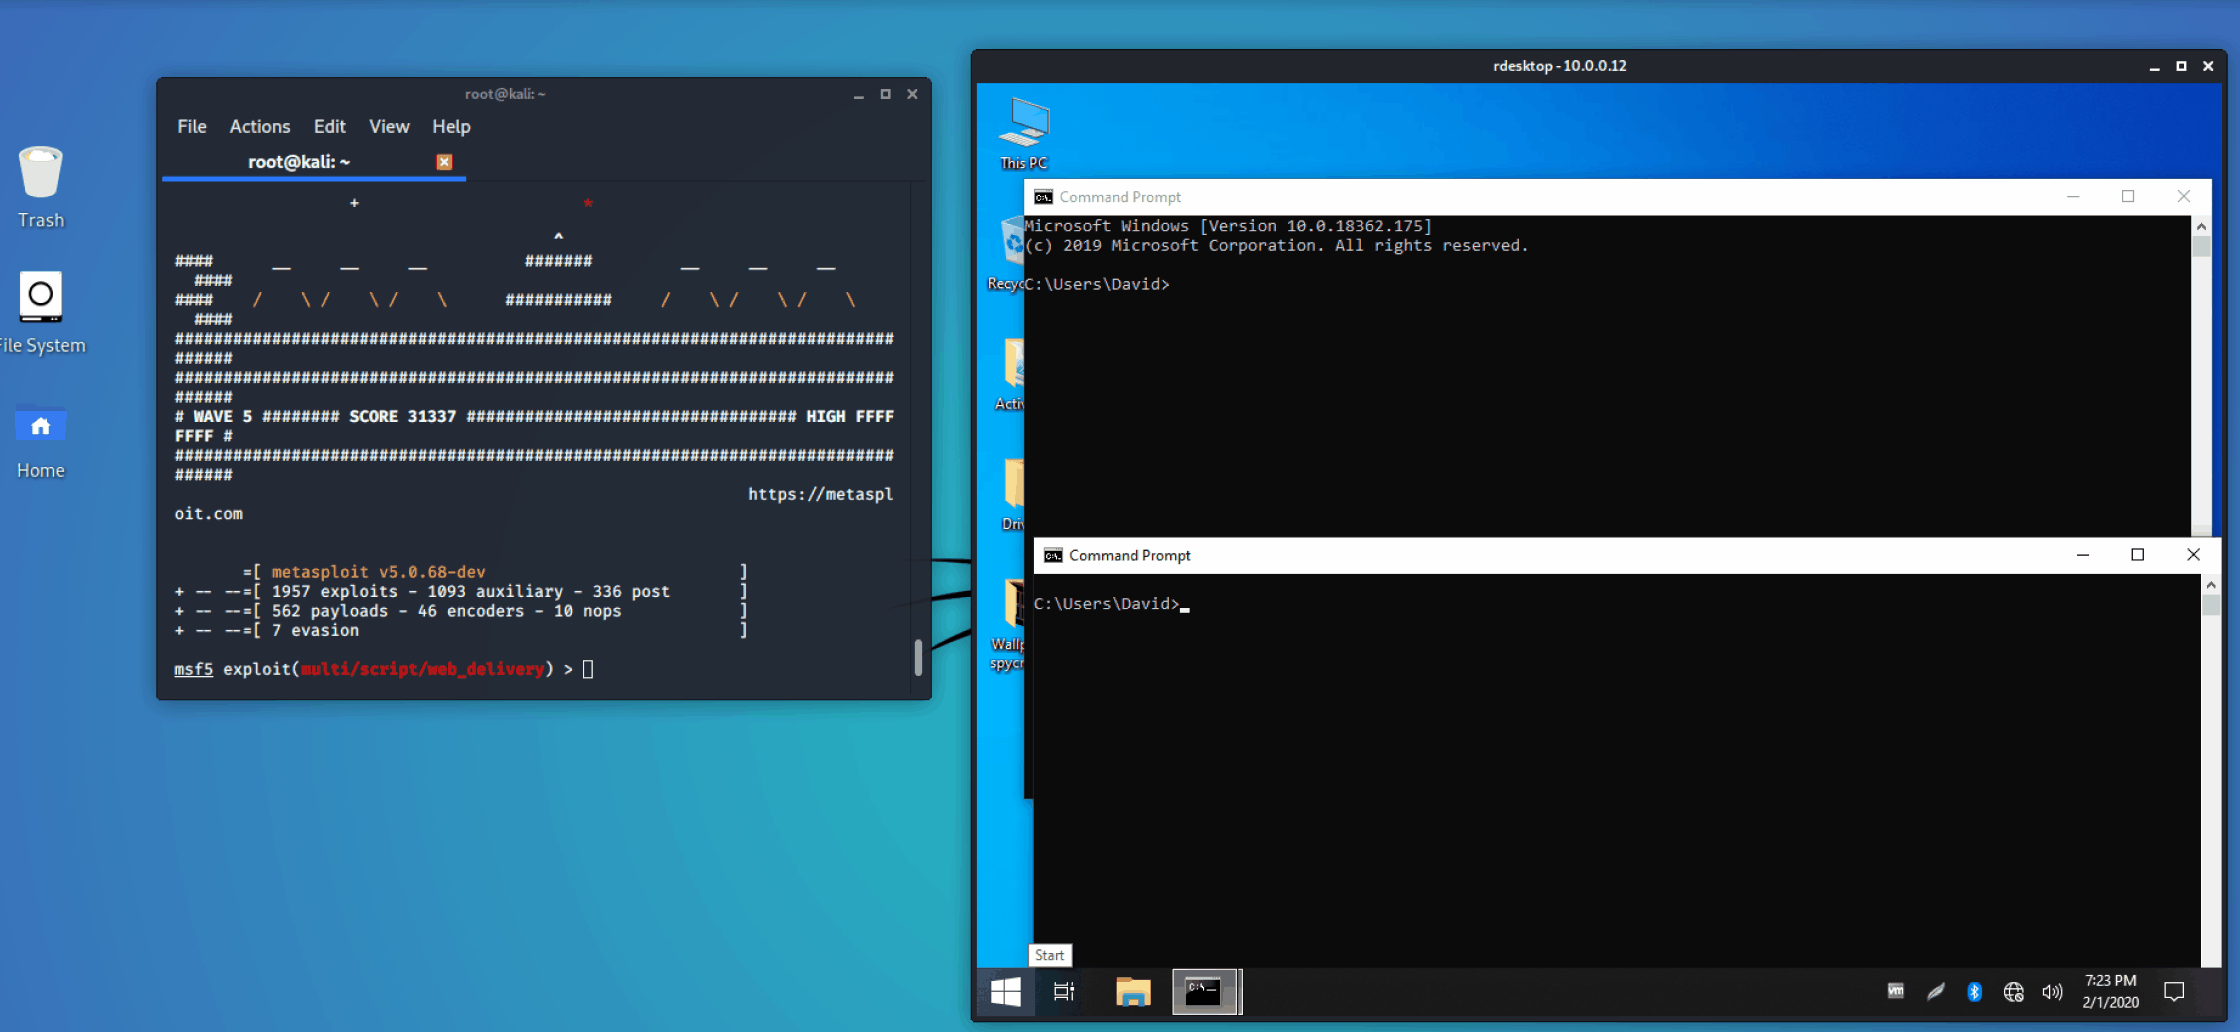Open File Explorer from the taskbar
Screen dimensions: 2240x1032
tap(1133, 991)
